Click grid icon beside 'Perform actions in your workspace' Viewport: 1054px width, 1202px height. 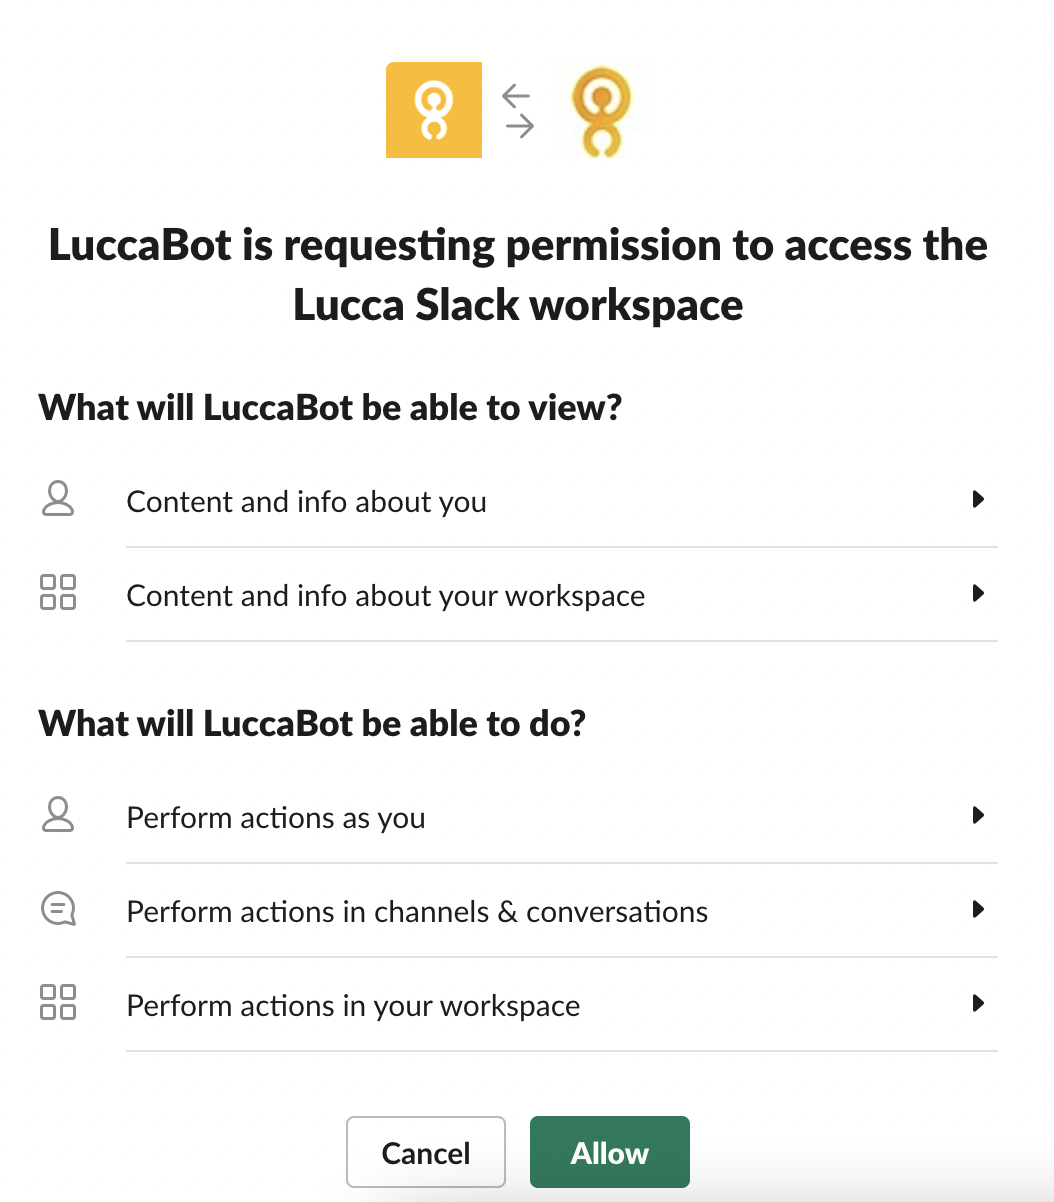[58, 1003]
